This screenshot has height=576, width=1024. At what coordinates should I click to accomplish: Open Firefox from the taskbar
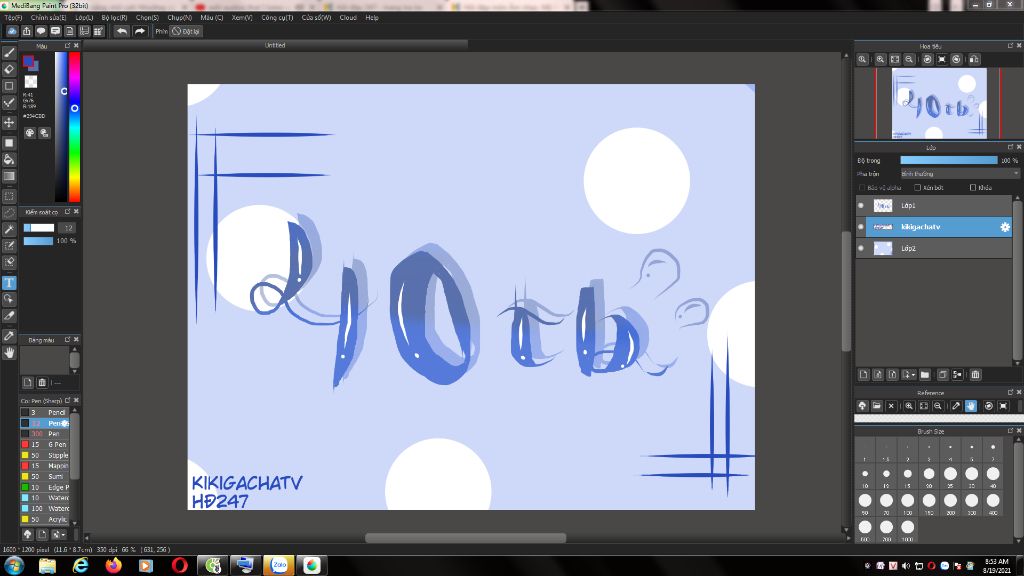[114, 565]
